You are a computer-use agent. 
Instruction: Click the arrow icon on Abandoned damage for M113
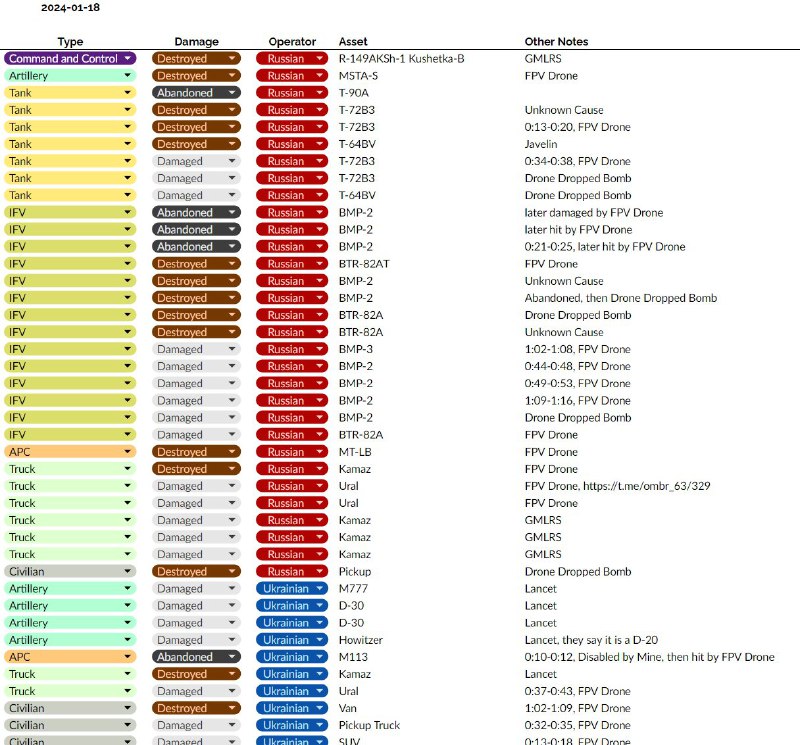point(232,657)
